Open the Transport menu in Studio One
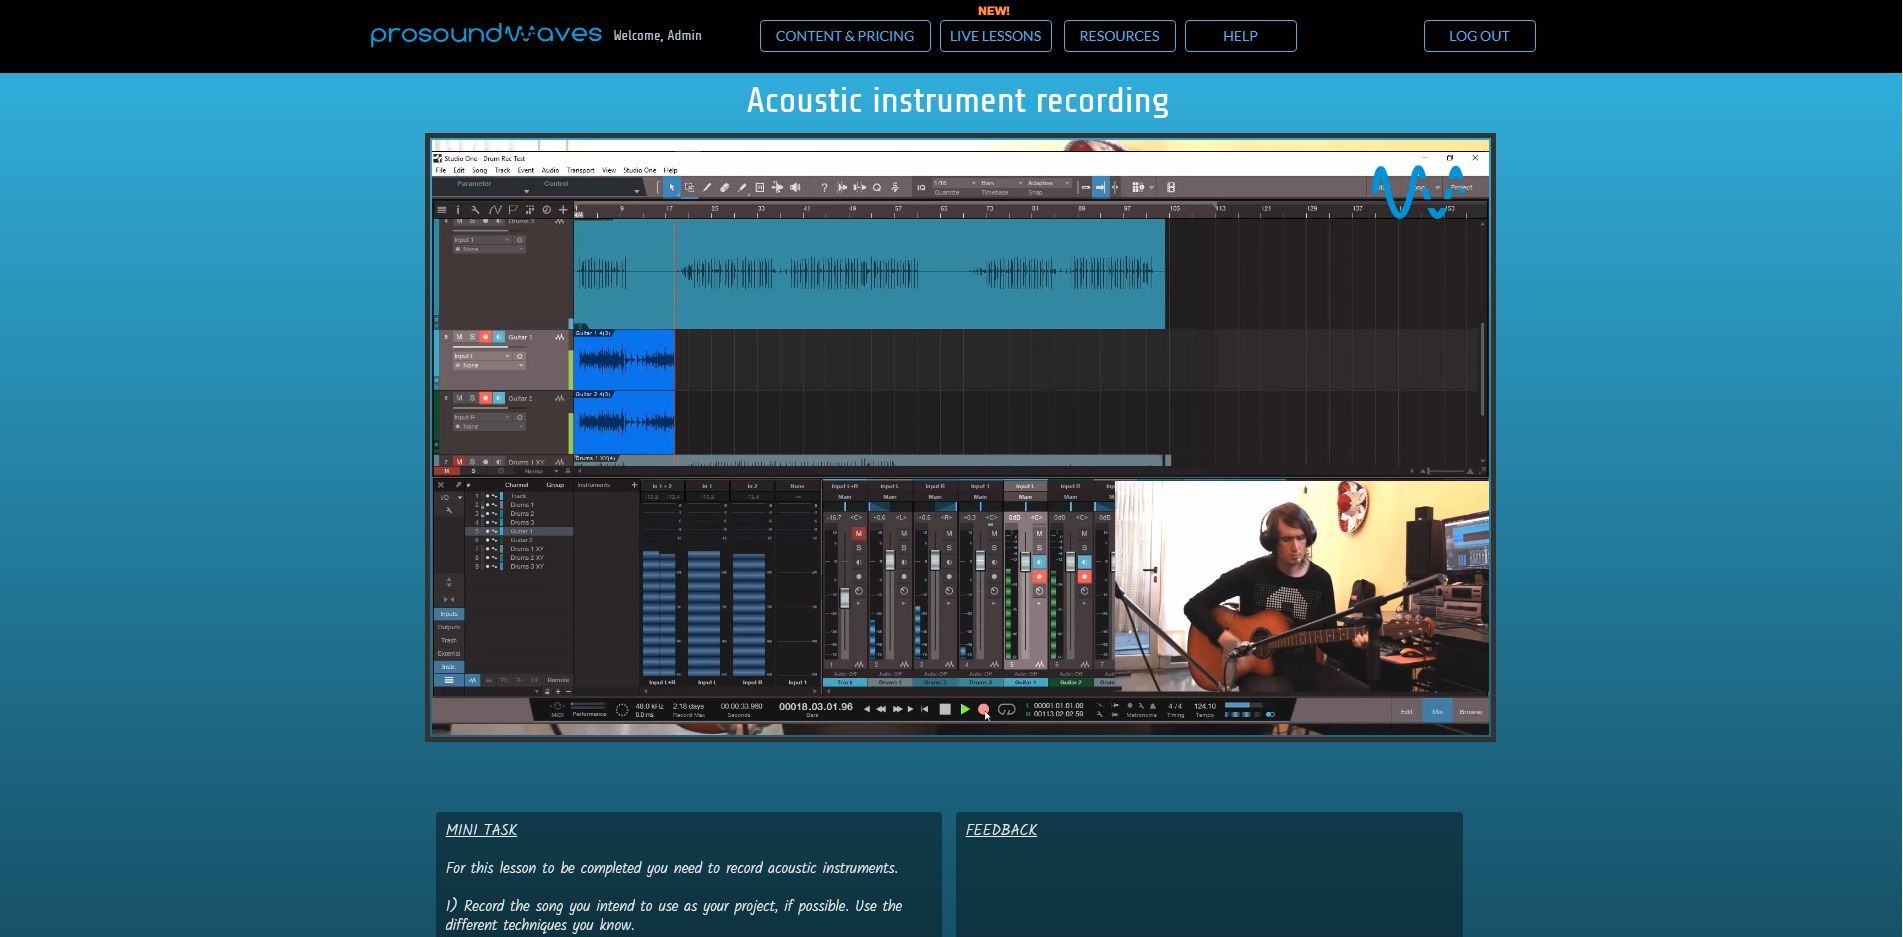The image size is (1903, 937). click(x=580, y=170)
